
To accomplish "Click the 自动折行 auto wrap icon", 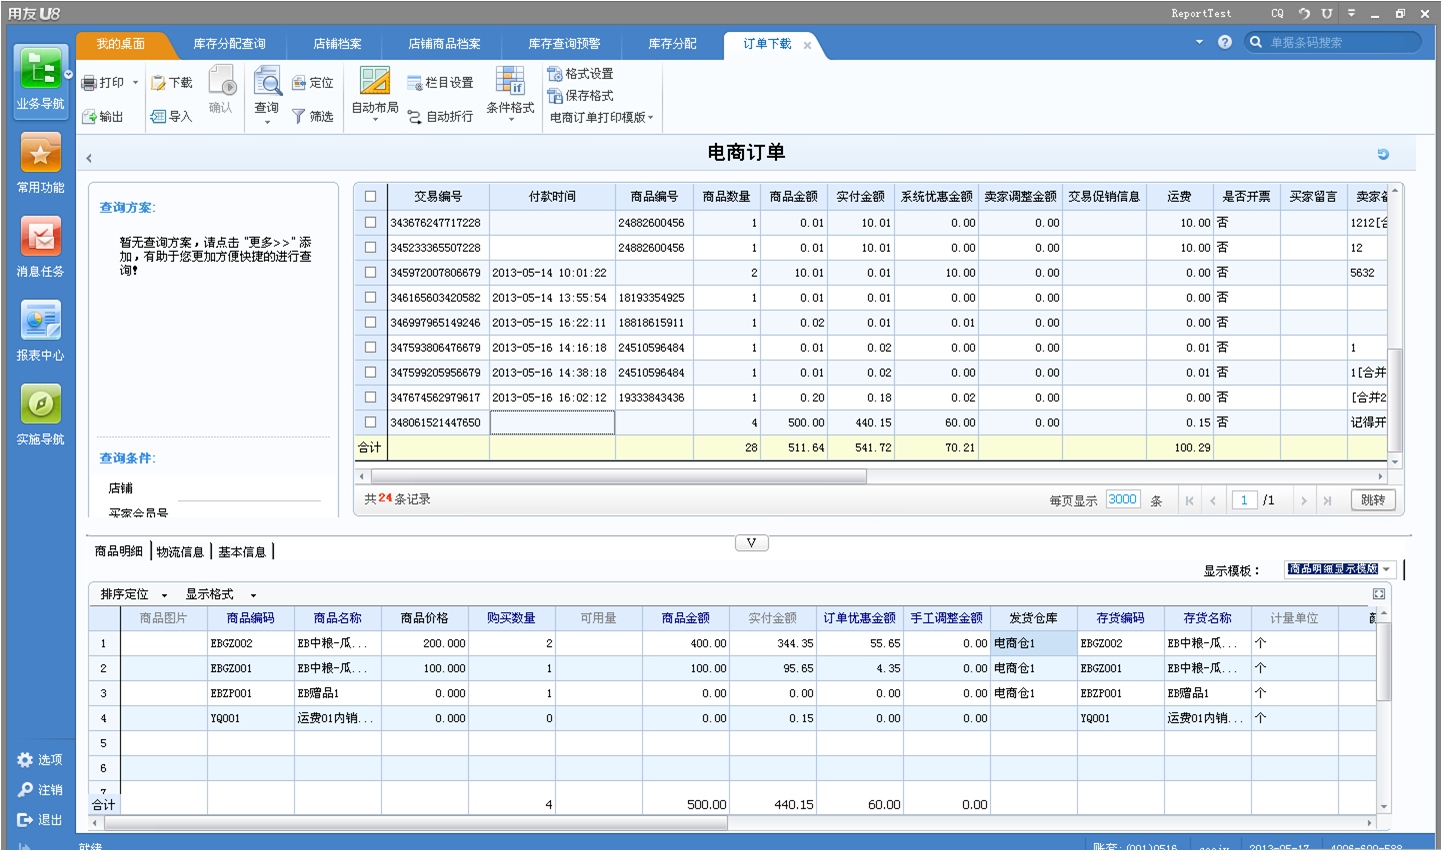I will [415, 117].
